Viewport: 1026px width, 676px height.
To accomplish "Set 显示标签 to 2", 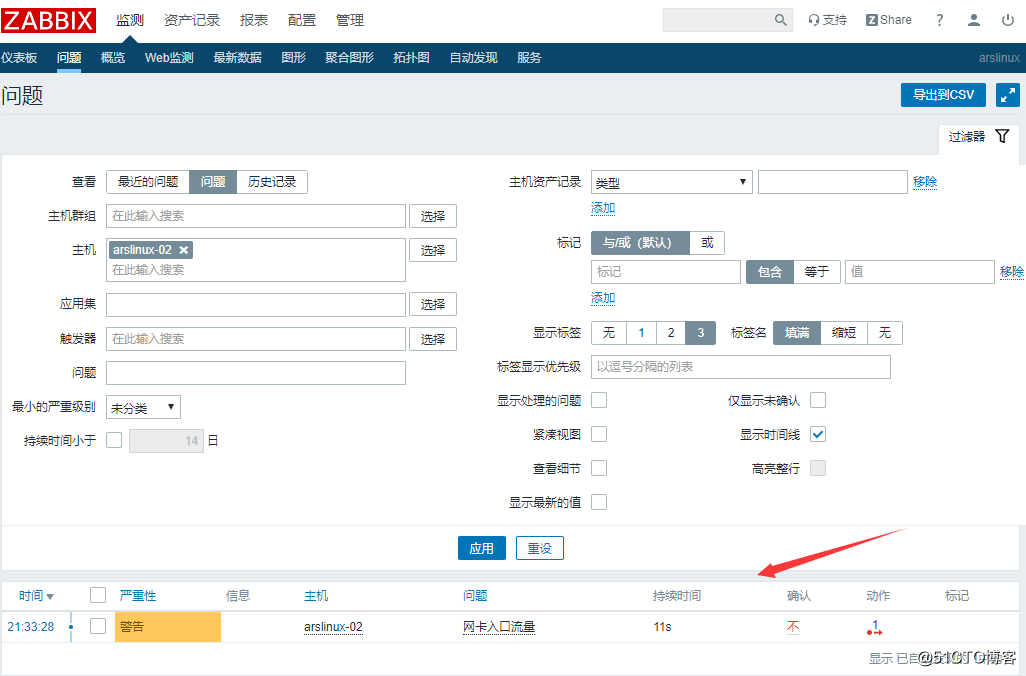I will coord(671,333).
